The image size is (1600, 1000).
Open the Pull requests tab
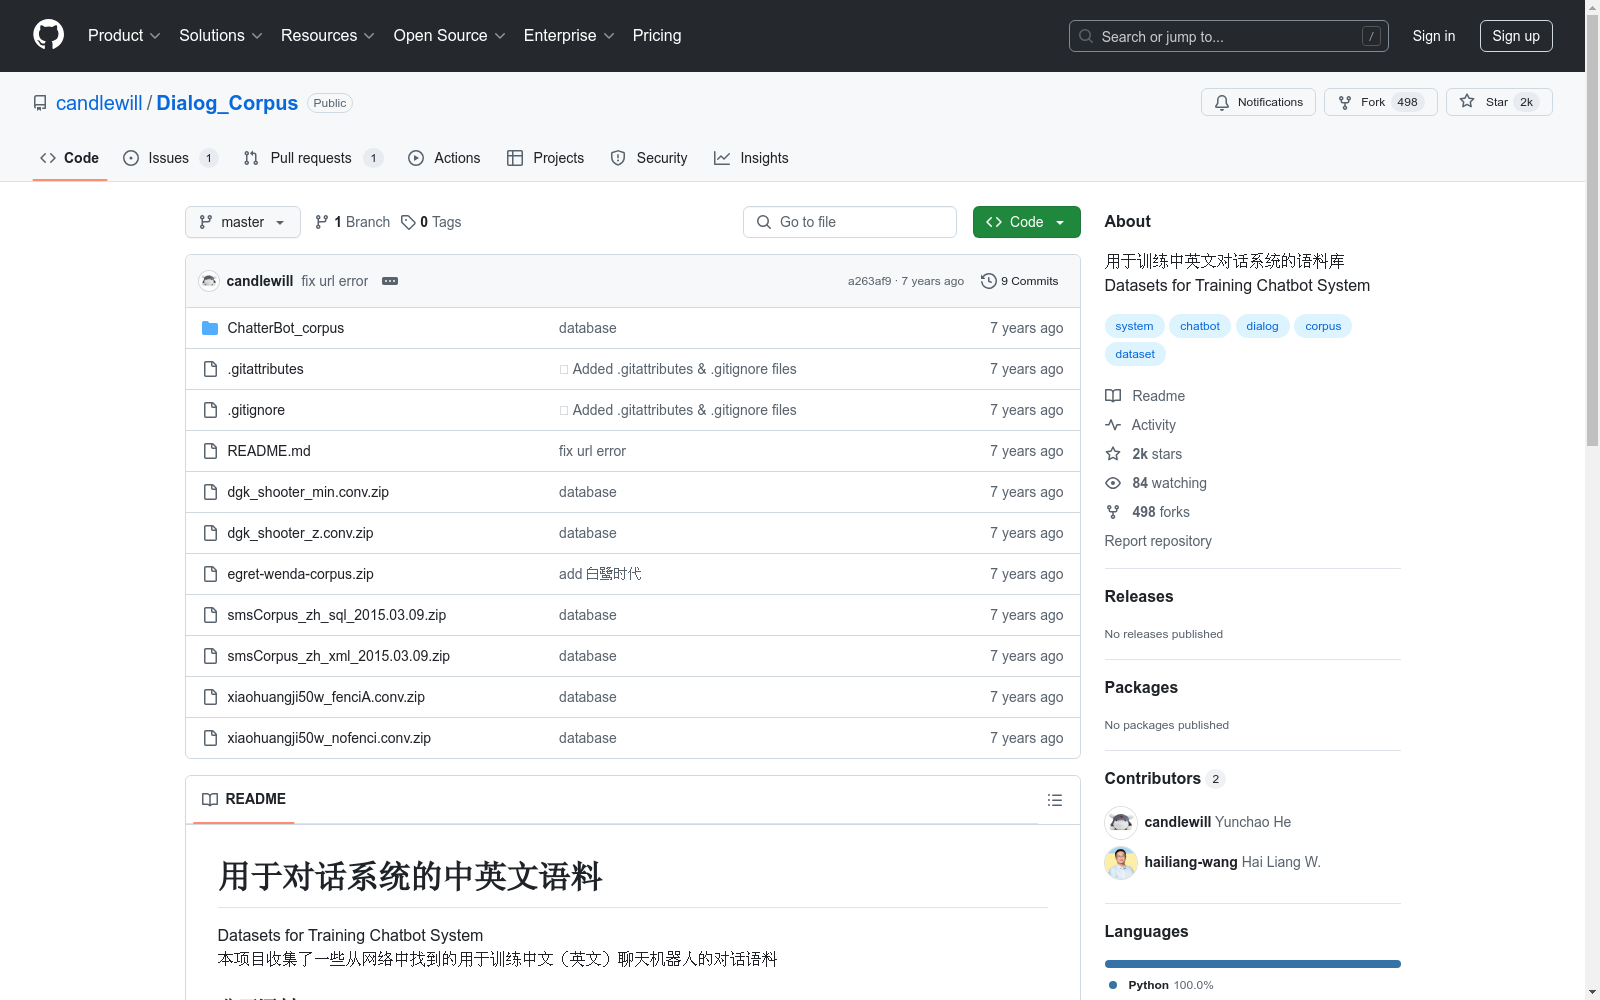pyautogui.click(x=313, y=158)
